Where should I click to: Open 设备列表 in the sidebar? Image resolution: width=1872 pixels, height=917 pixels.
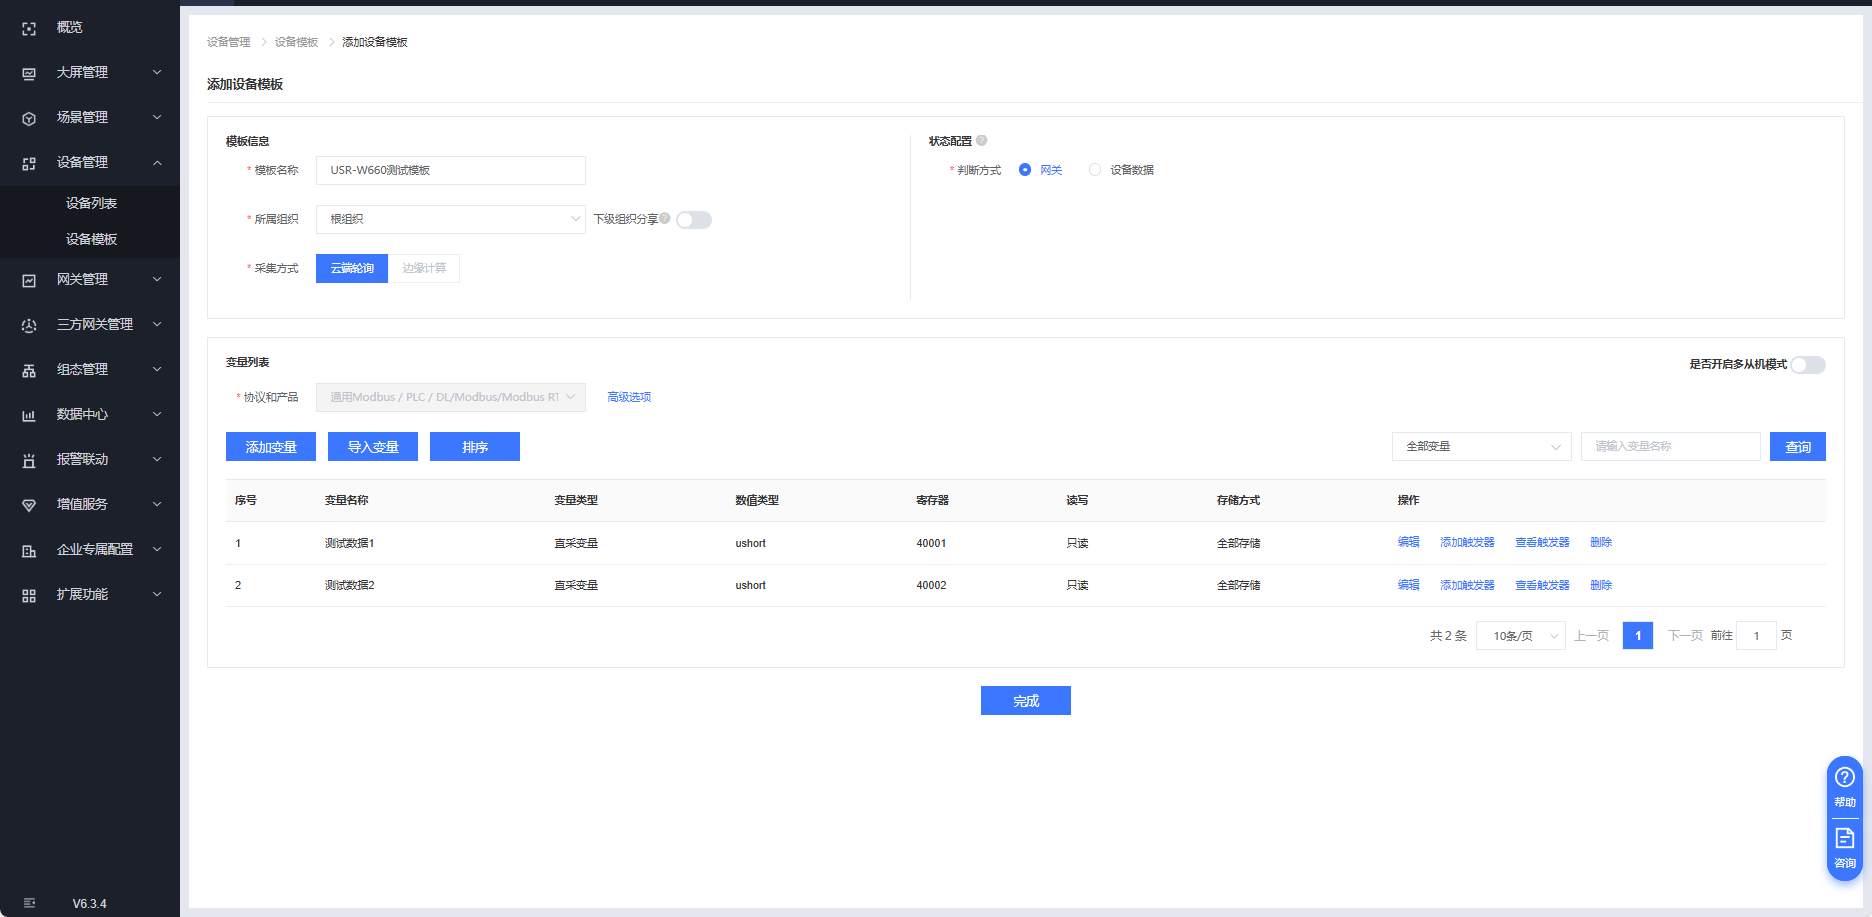click(91, 203)
